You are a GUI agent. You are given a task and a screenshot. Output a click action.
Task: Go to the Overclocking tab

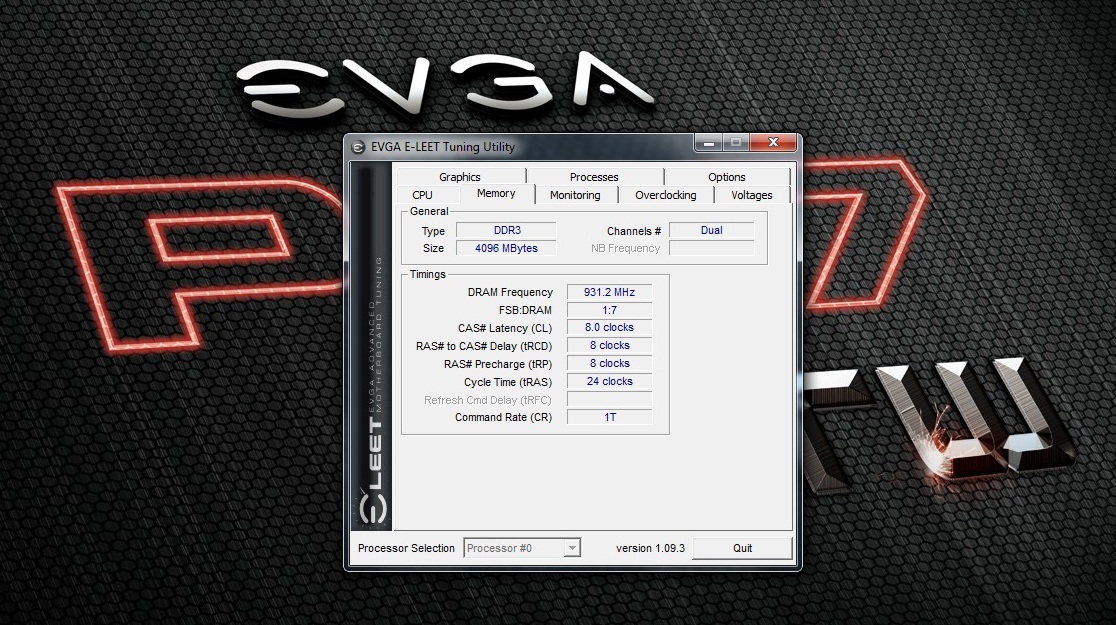[x=665, y=195]
